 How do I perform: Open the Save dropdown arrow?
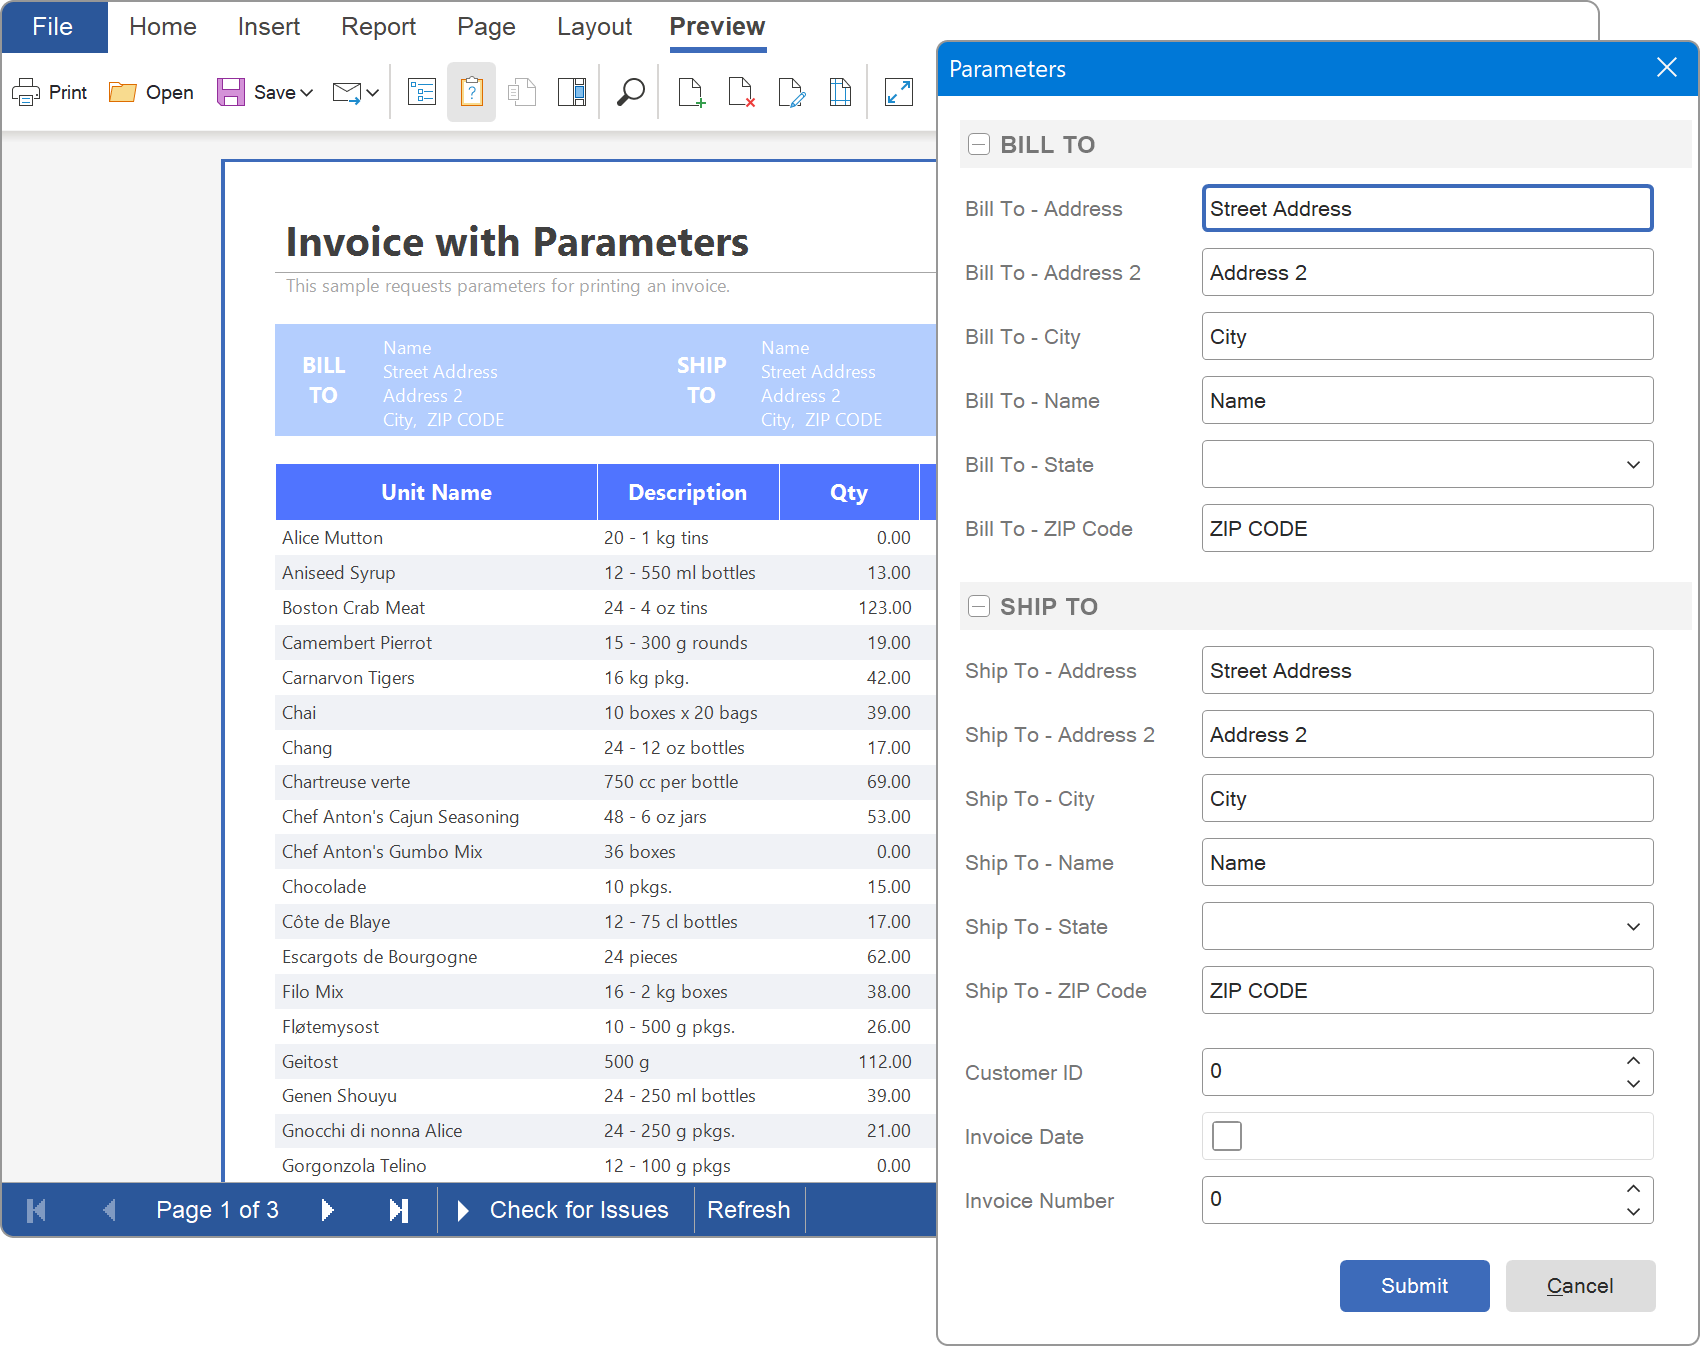click(x=307, y=93)
